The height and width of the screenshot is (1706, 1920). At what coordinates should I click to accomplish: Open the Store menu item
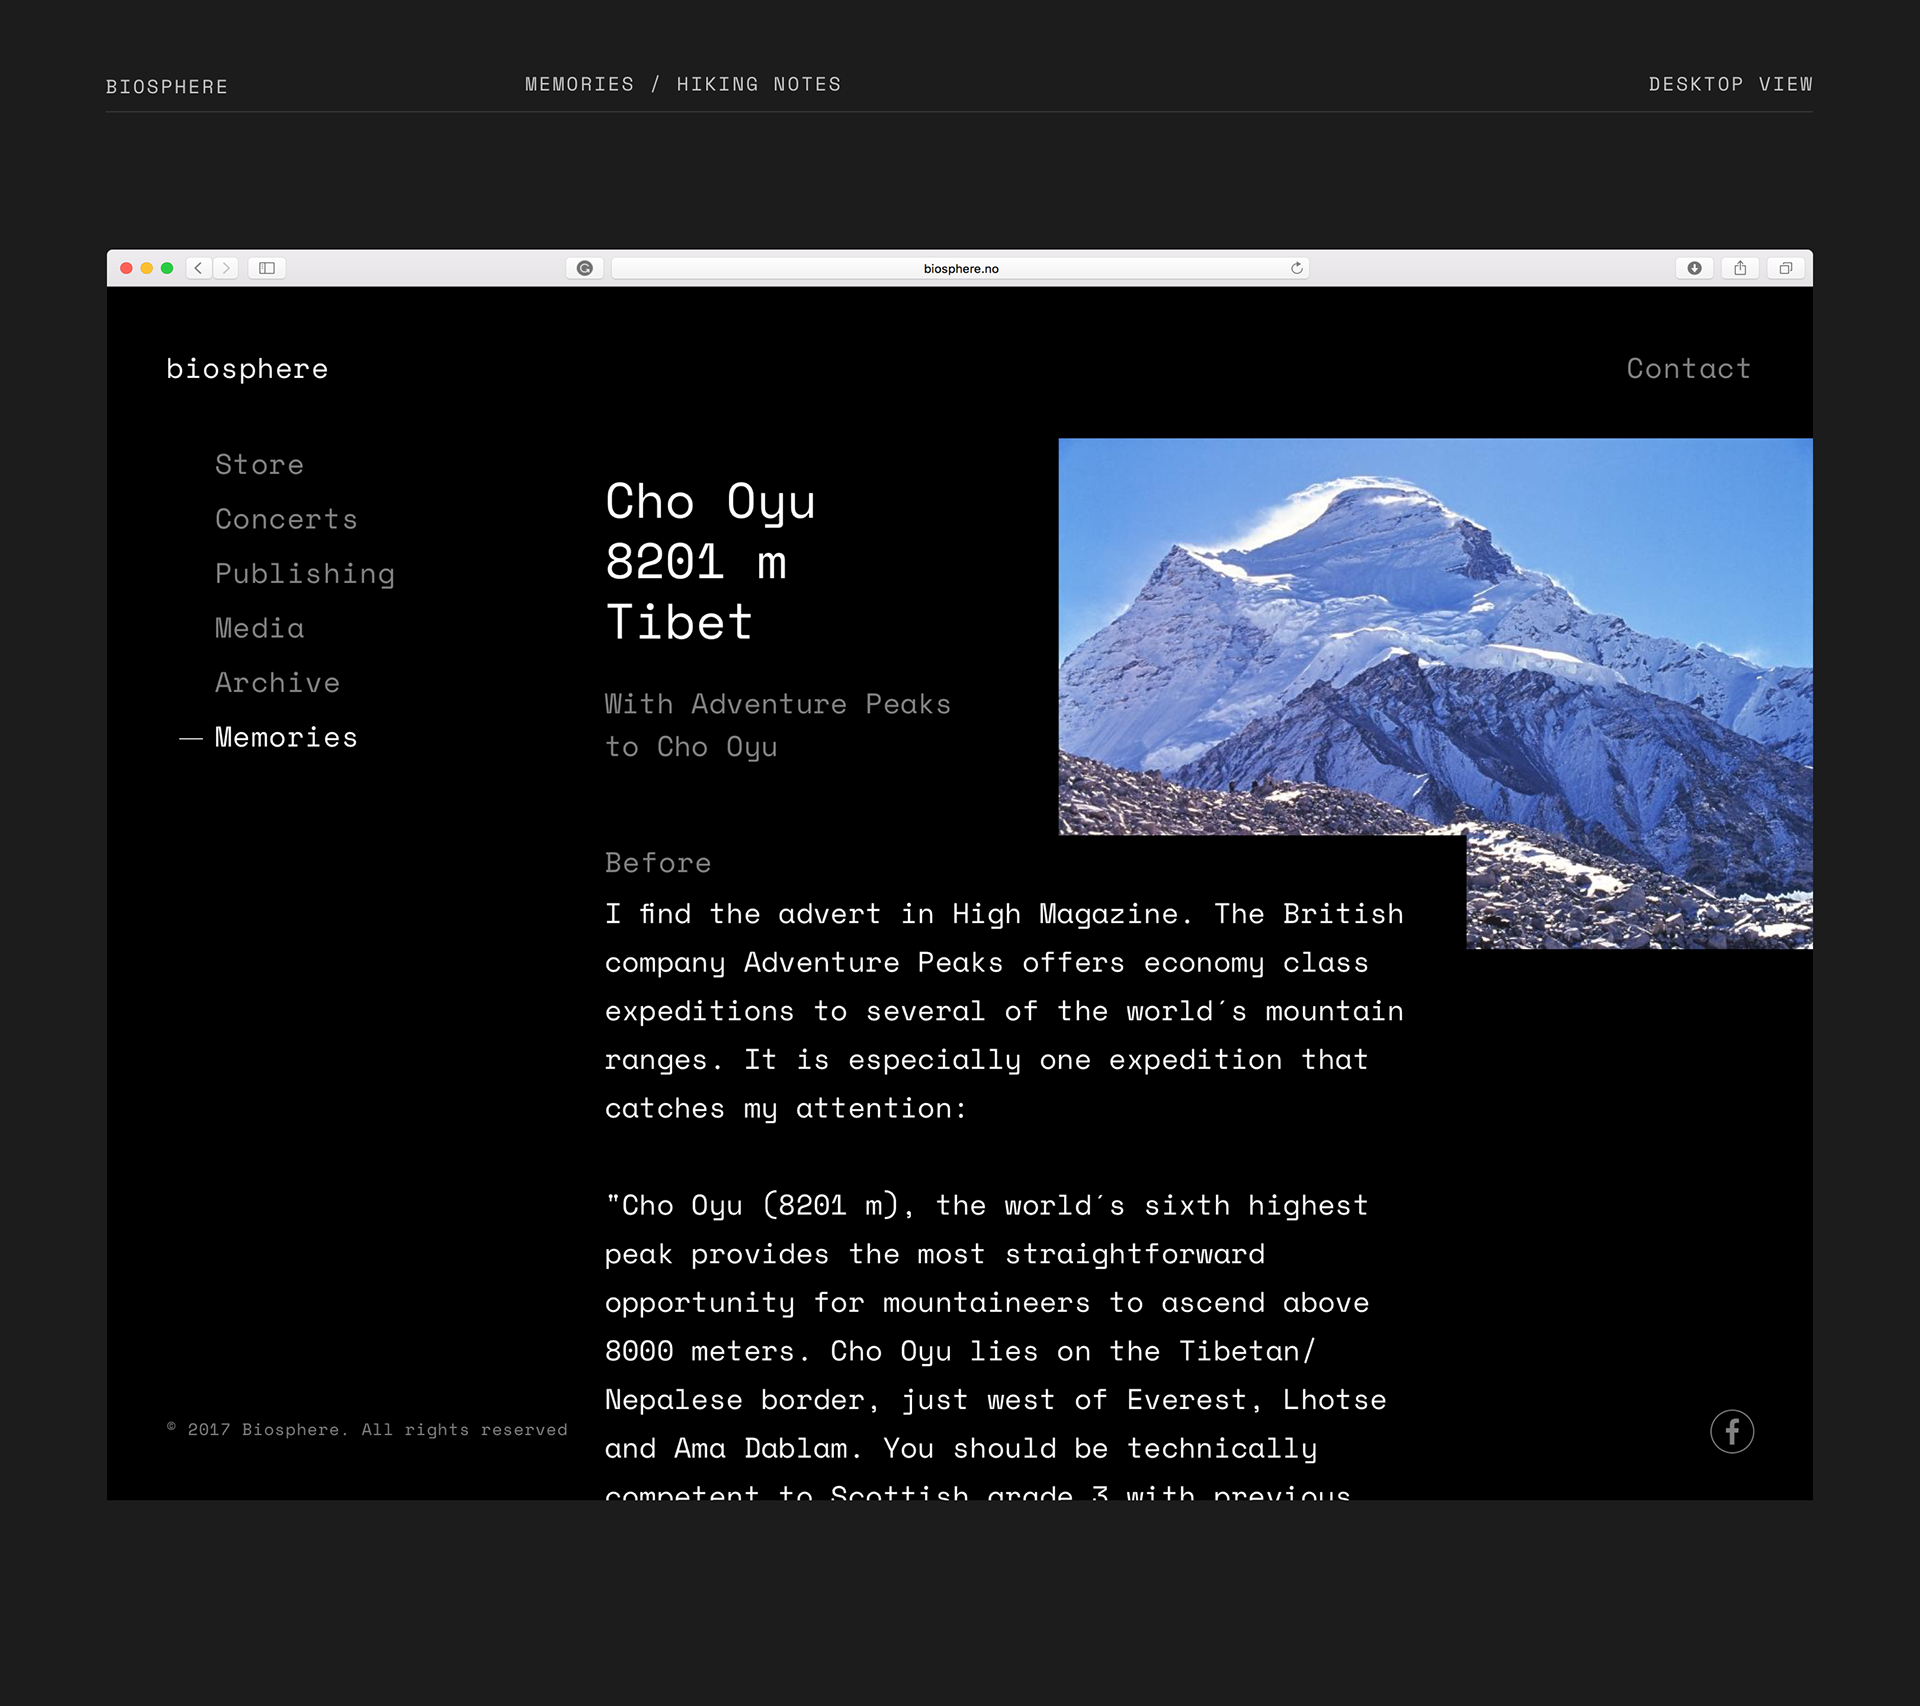(x=259, y=465)
